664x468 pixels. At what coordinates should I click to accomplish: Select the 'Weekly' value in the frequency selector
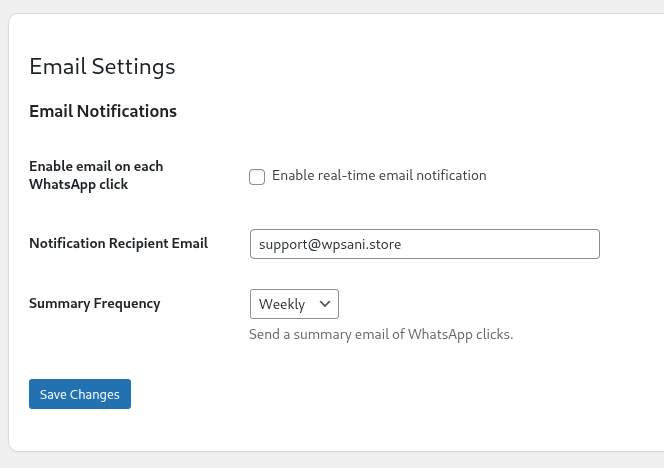point(282,304)
